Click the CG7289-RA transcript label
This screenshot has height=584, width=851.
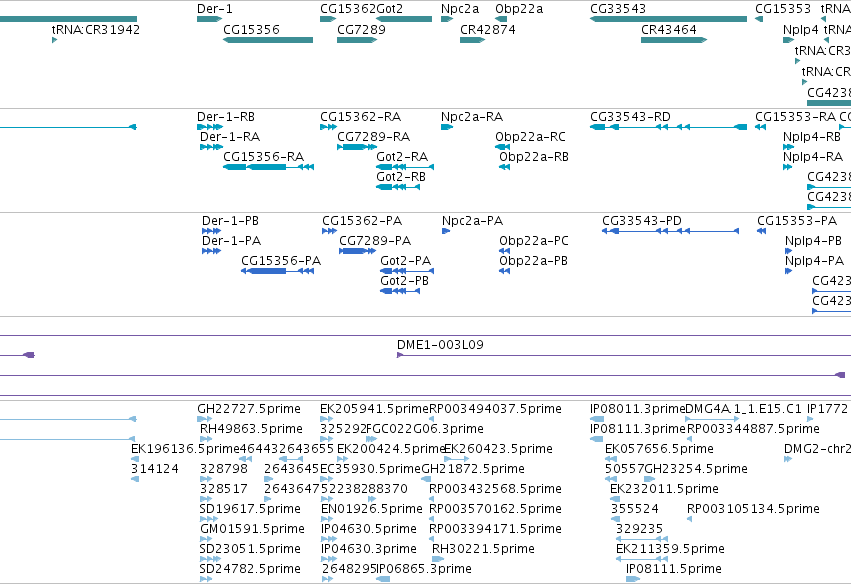pos(373,137)
